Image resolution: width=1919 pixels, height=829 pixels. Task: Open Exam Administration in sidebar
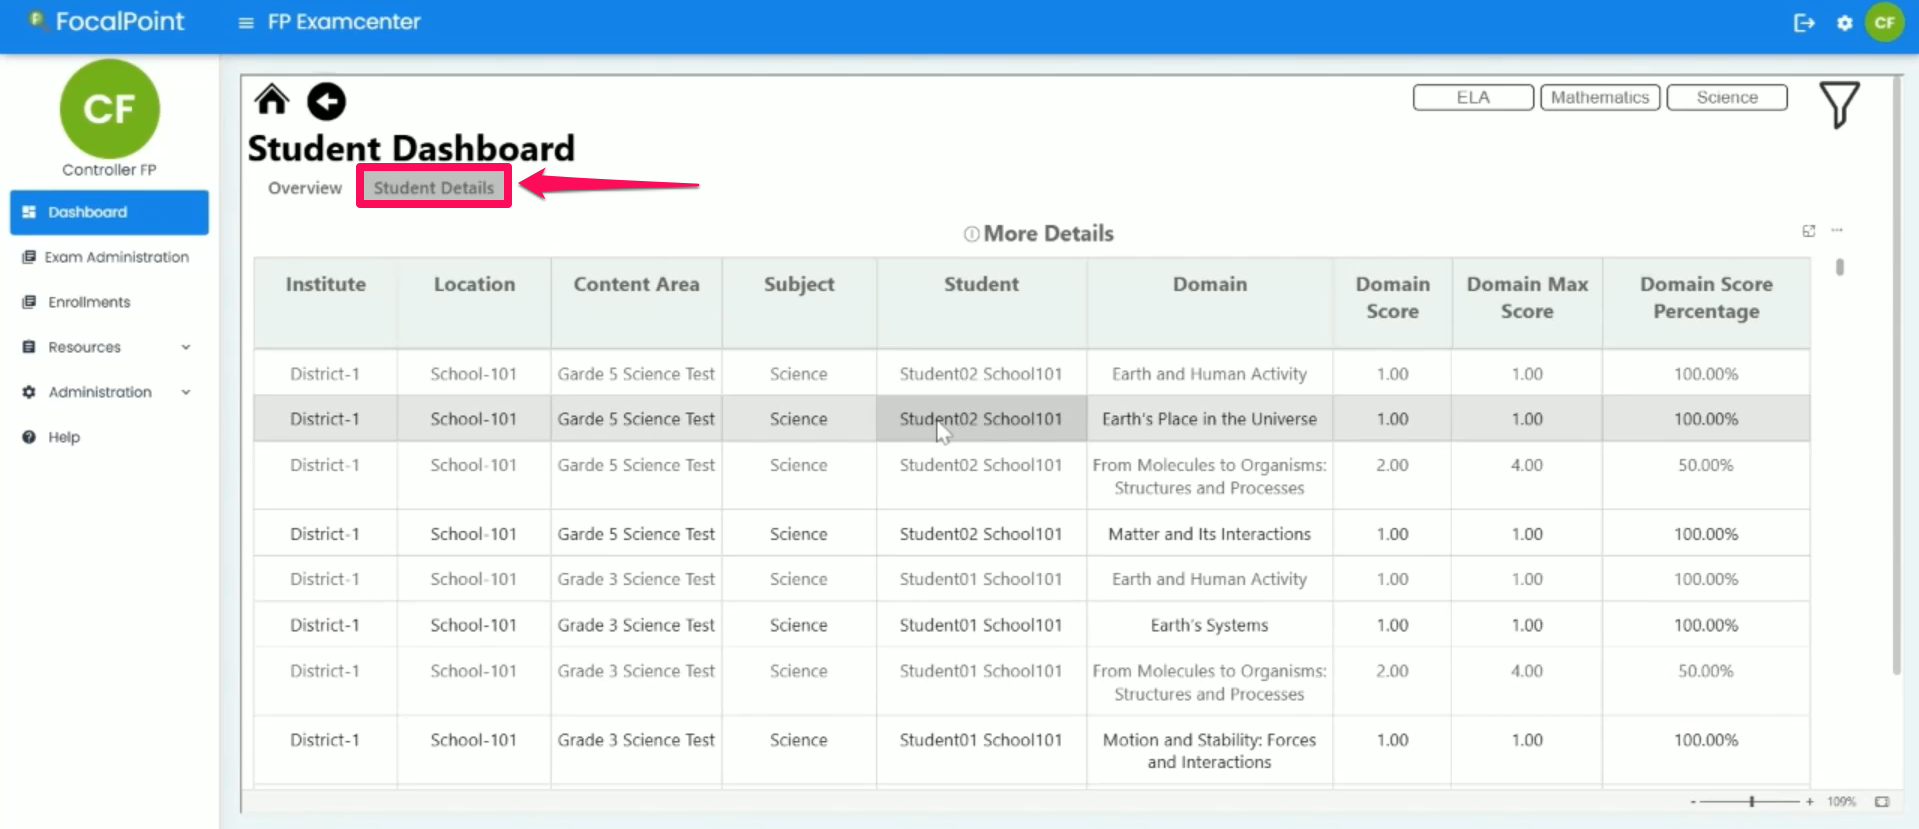pos(109,257)
